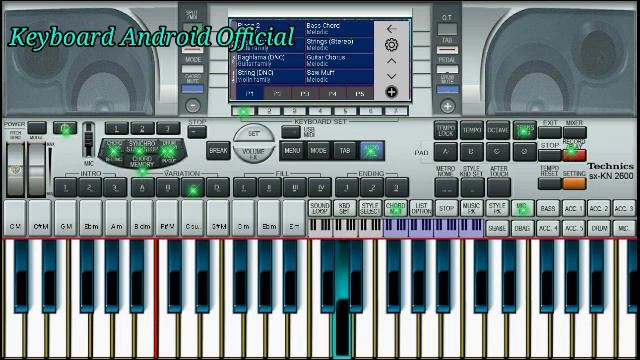Switch to page P5 tab
Image resolution: width=640 pixels, height=360 pixels.
360,93
